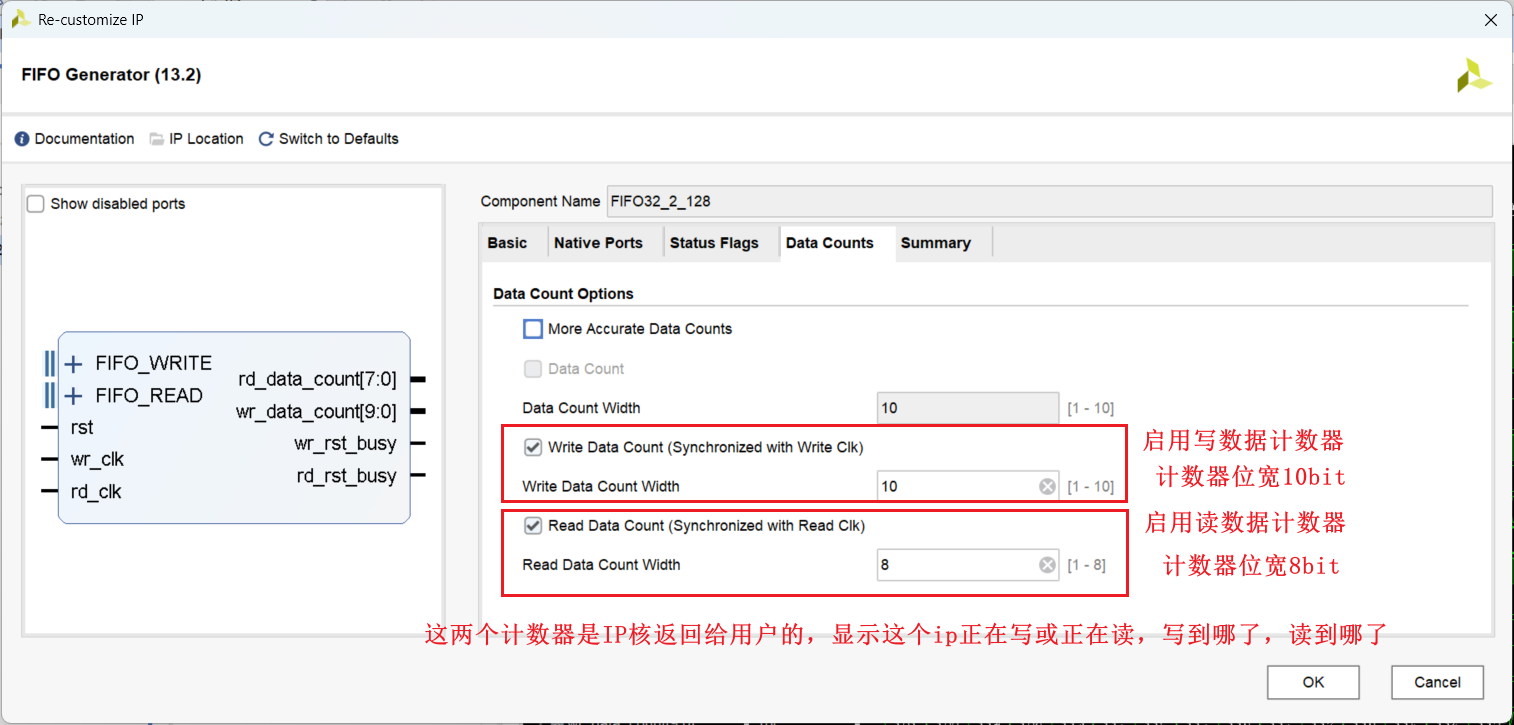The width and height of the screenshot is (1514, 725).
Task: Go to the Status Flags tab
Action: [714, 243]
